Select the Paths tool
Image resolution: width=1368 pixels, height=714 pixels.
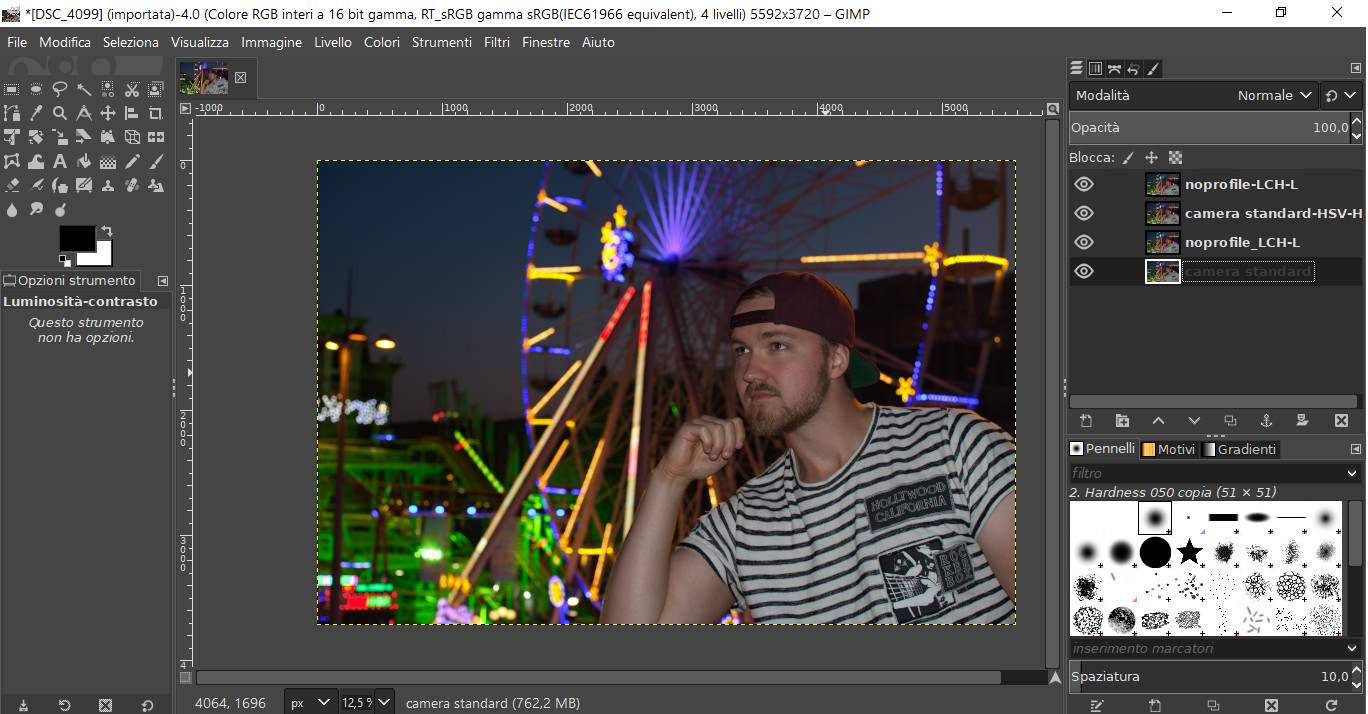click(12, 113)
